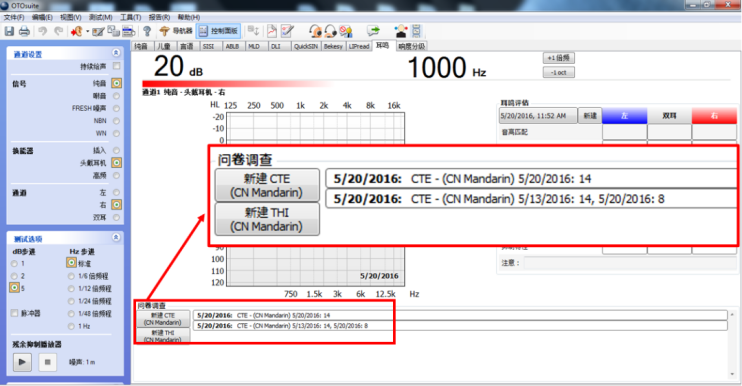Click the second headset icon
This screenshot has height=386, width=742.
(330, 31)
